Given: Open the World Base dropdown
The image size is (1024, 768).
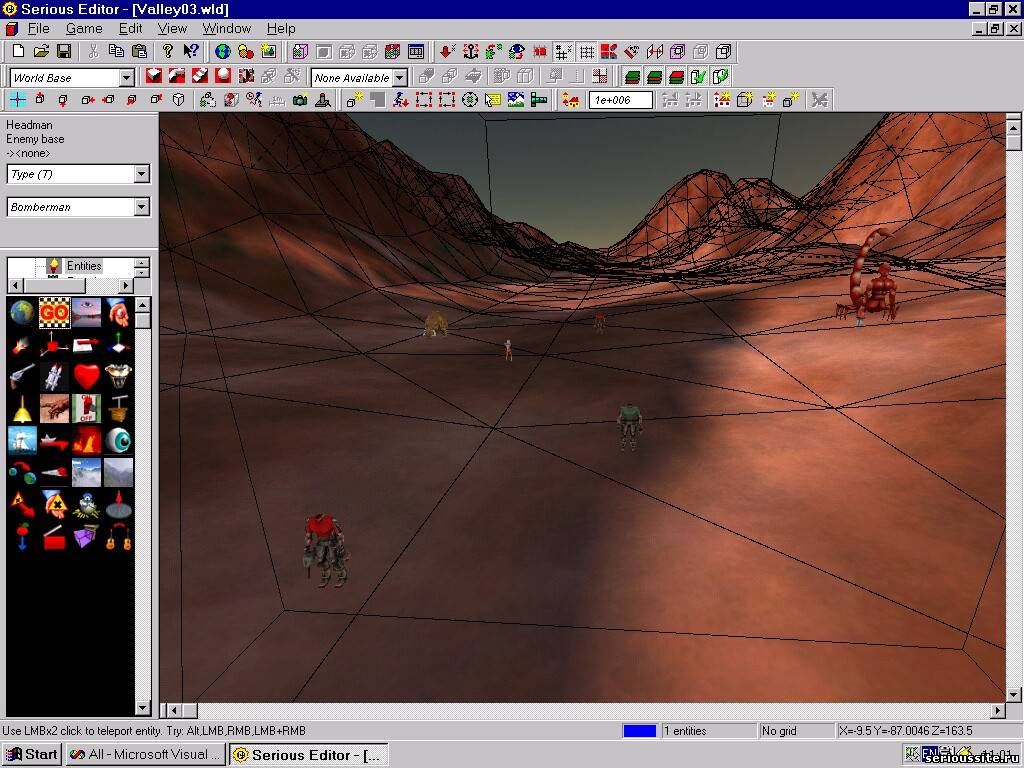Looking at the screenshot, I should coord(127,78).
